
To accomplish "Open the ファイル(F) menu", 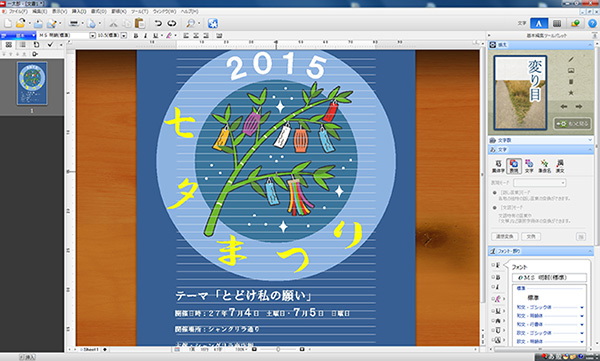I will pos(18,11).
